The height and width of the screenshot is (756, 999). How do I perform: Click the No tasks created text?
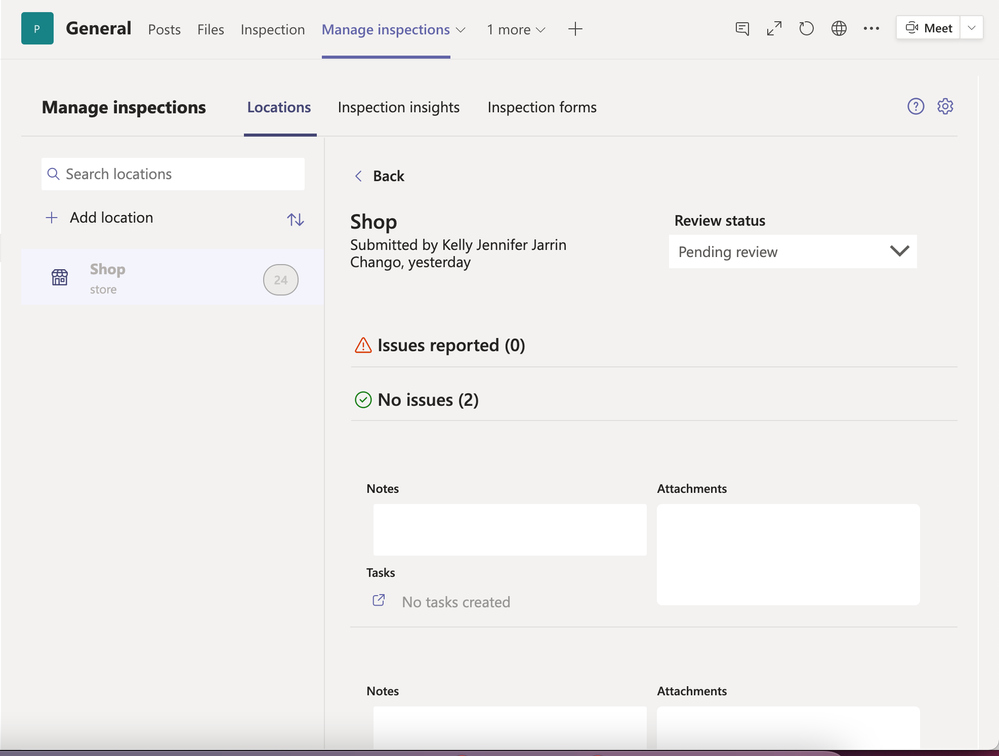[x=456, y=602]
